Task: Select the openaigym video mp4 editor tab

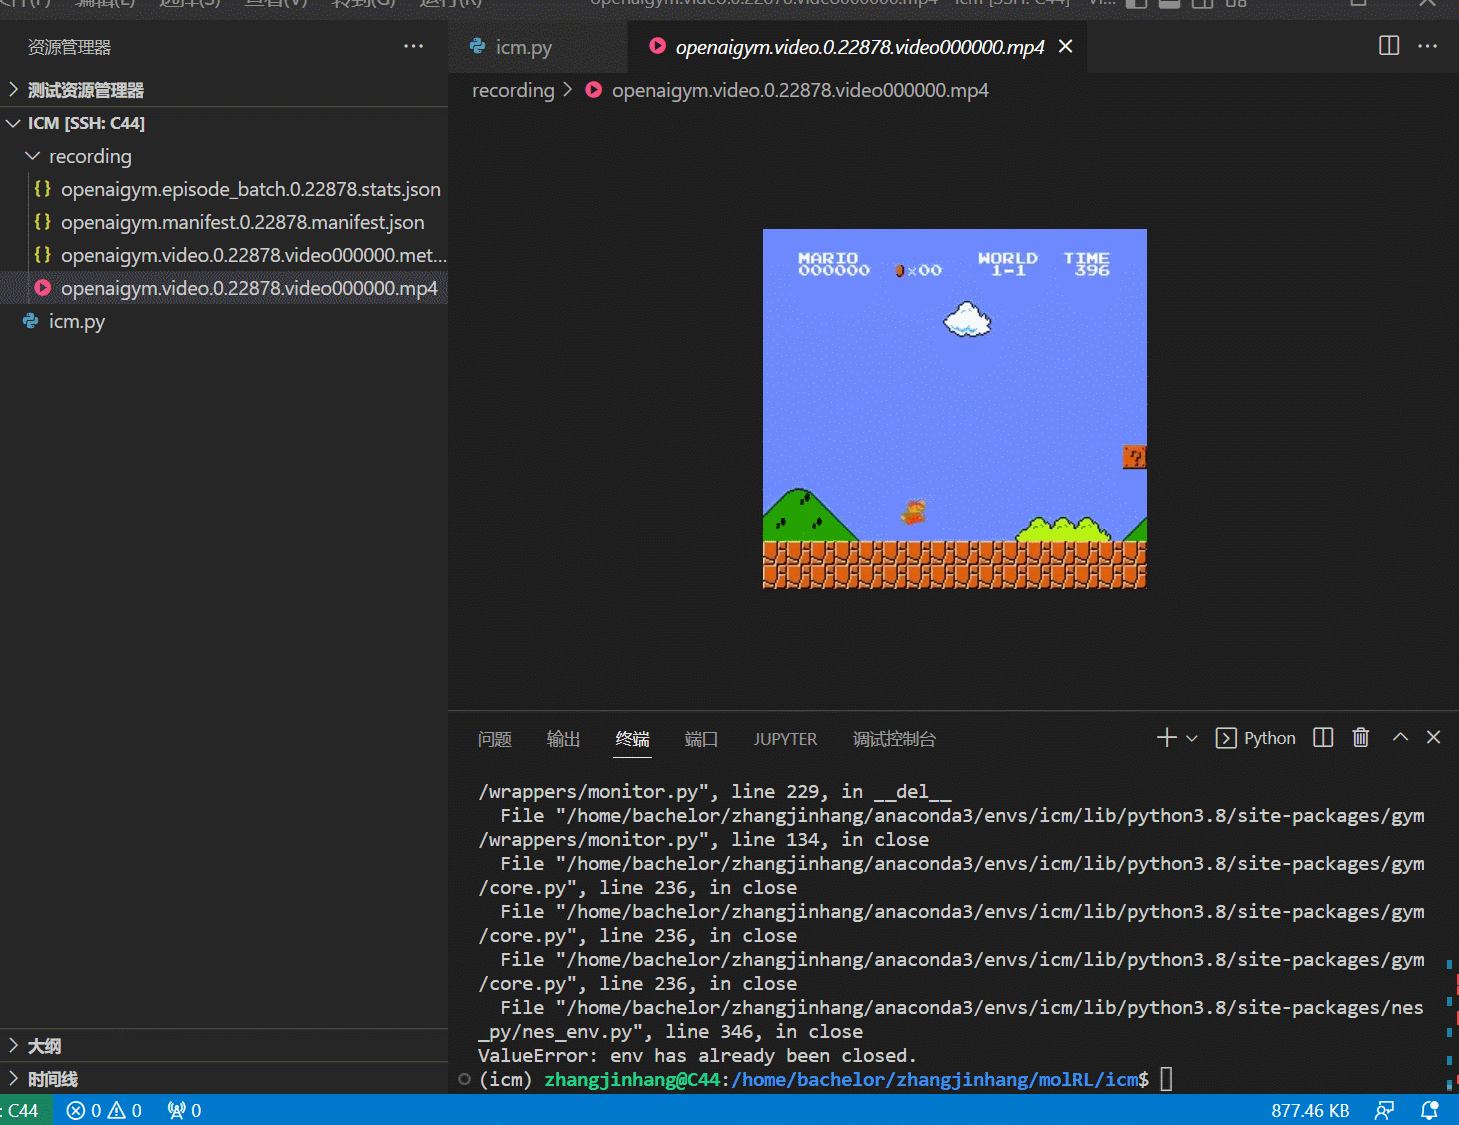Action: click(858, 47)
